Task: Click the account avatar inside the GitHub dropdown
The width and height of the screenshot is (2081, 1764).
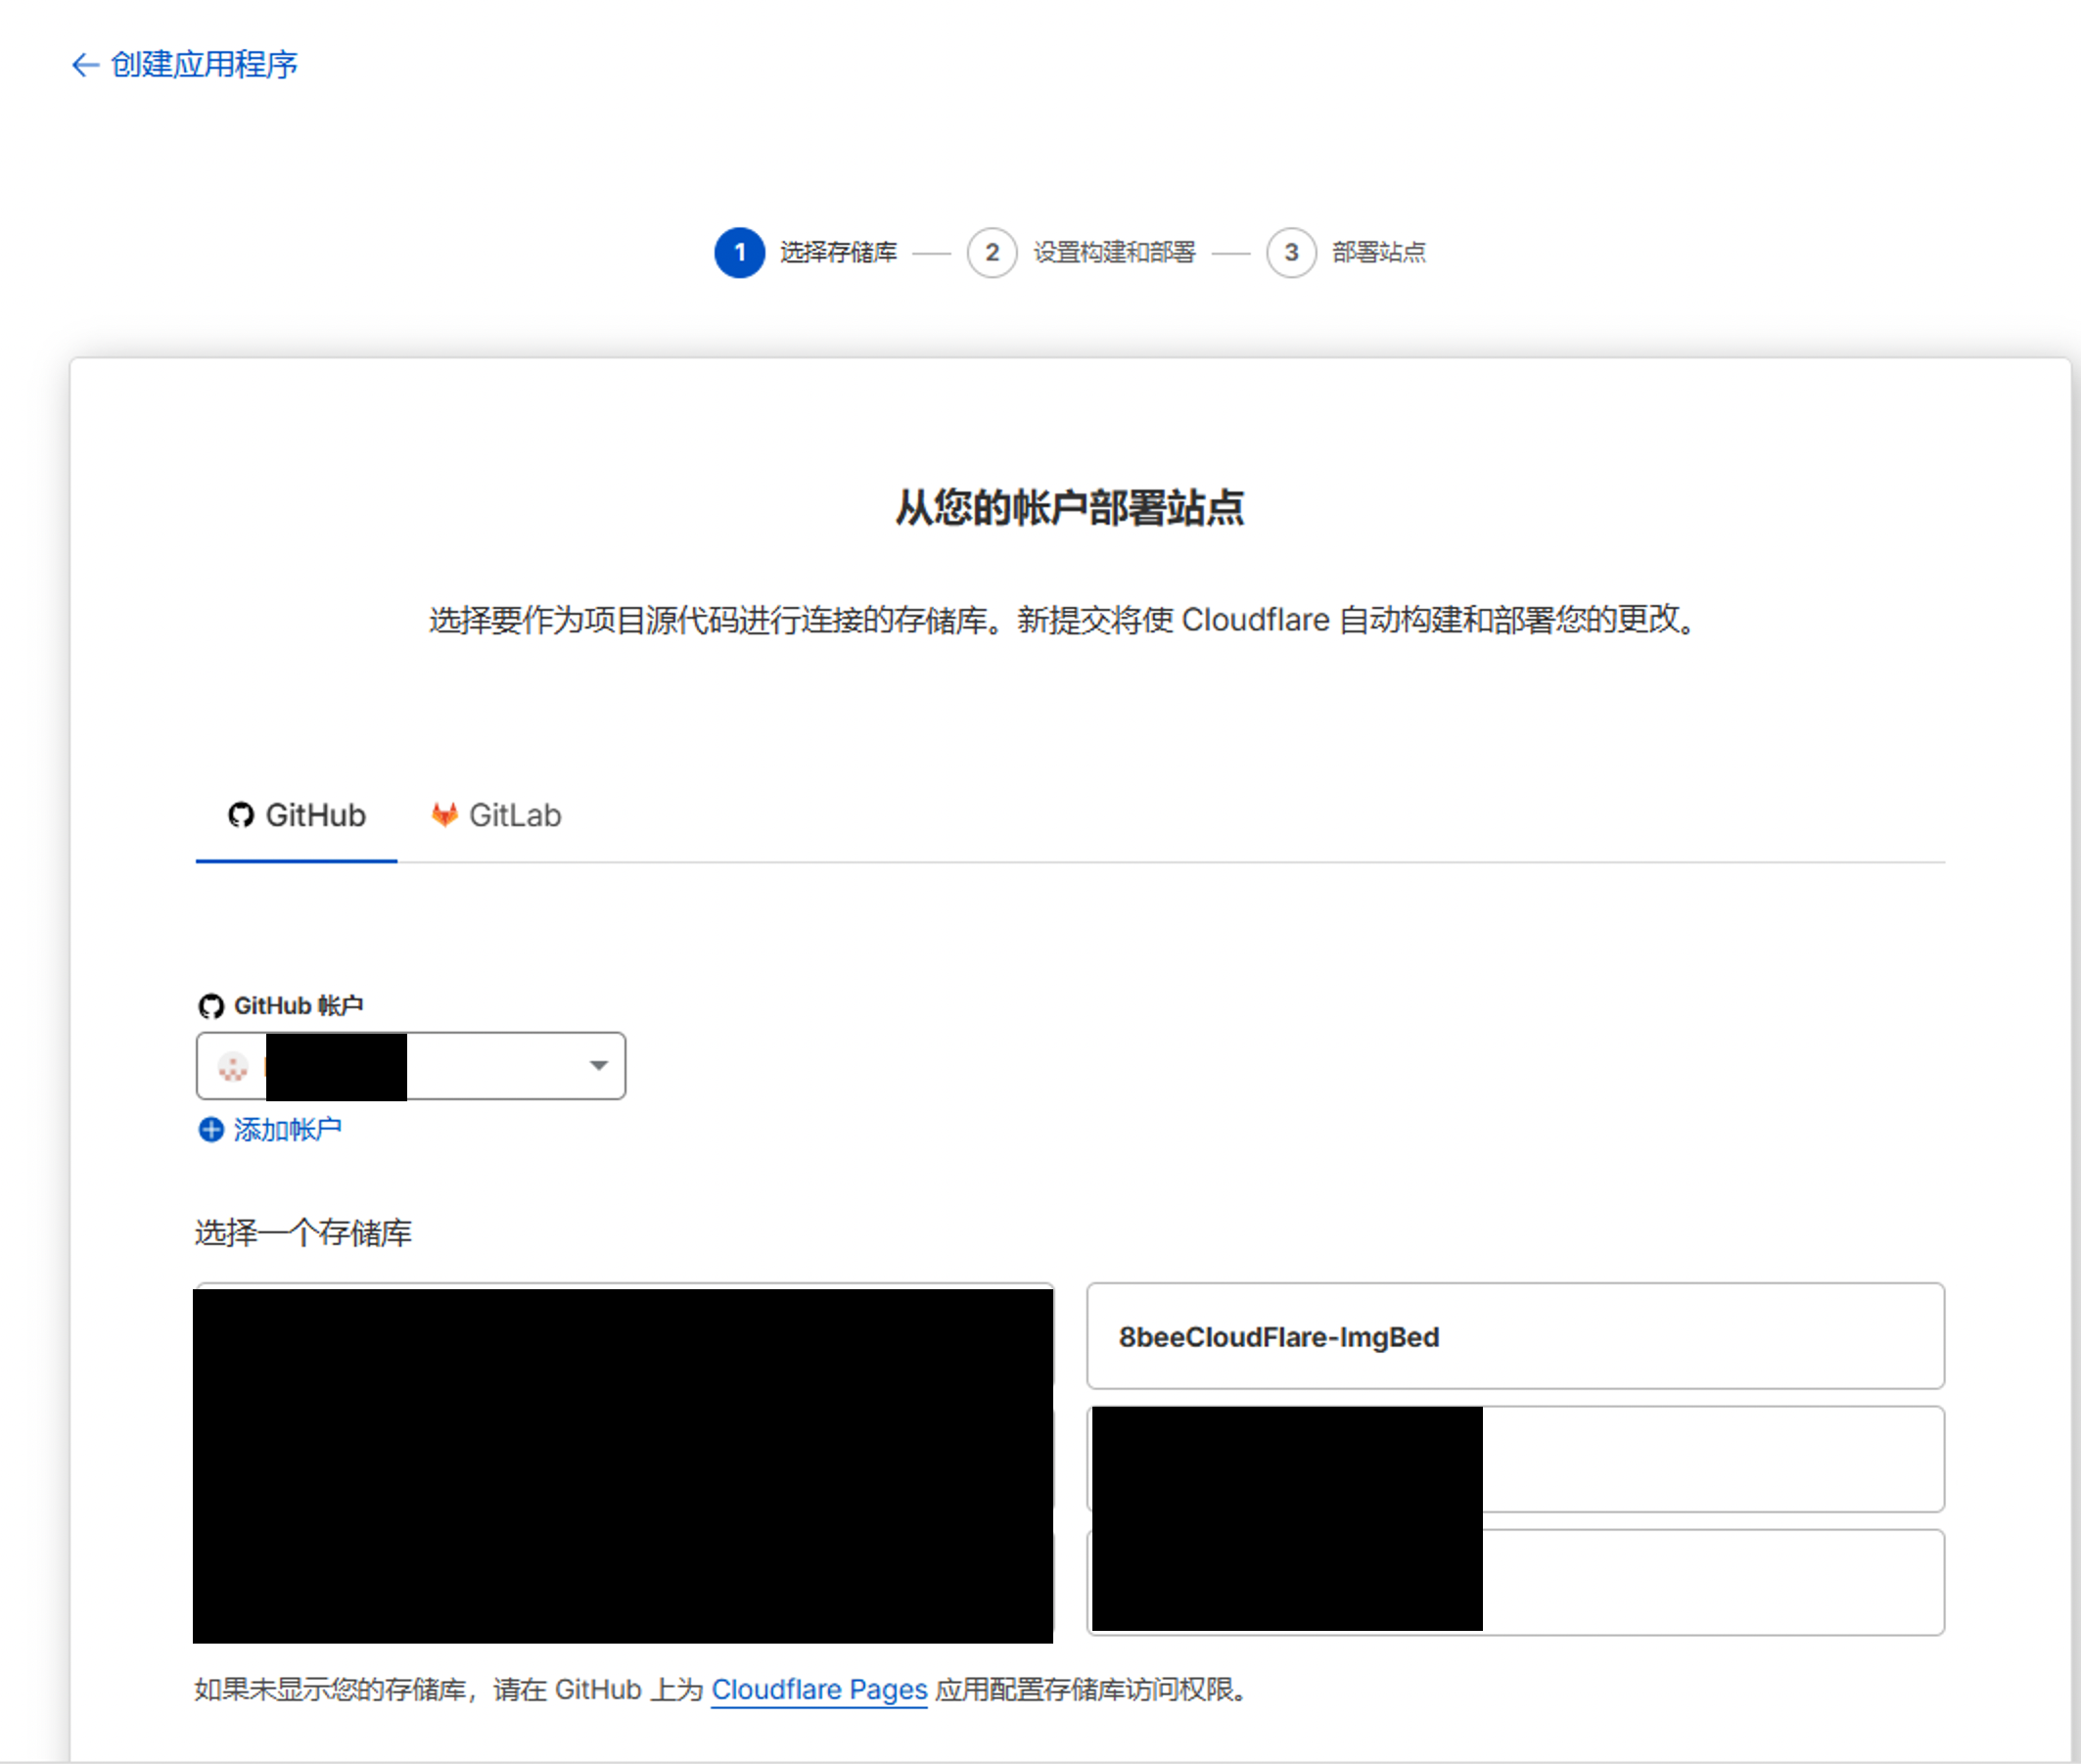Action: (x=233, y=1066)
